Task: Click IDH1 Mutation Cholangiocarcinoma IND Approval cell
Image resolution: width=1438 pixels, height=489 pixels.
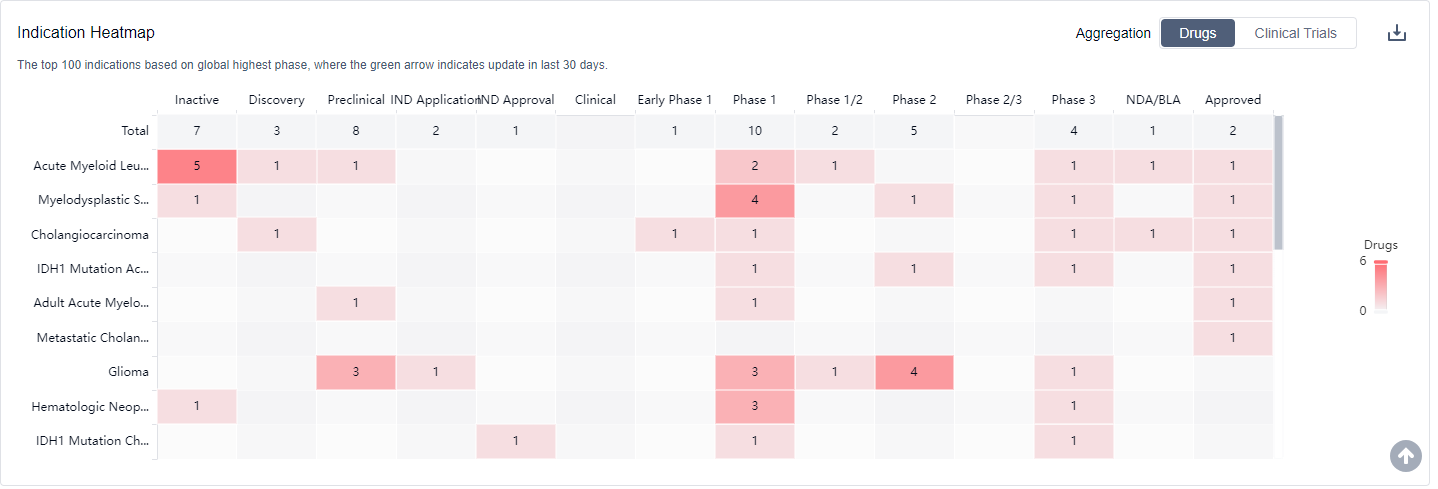Action: point(515,441)
